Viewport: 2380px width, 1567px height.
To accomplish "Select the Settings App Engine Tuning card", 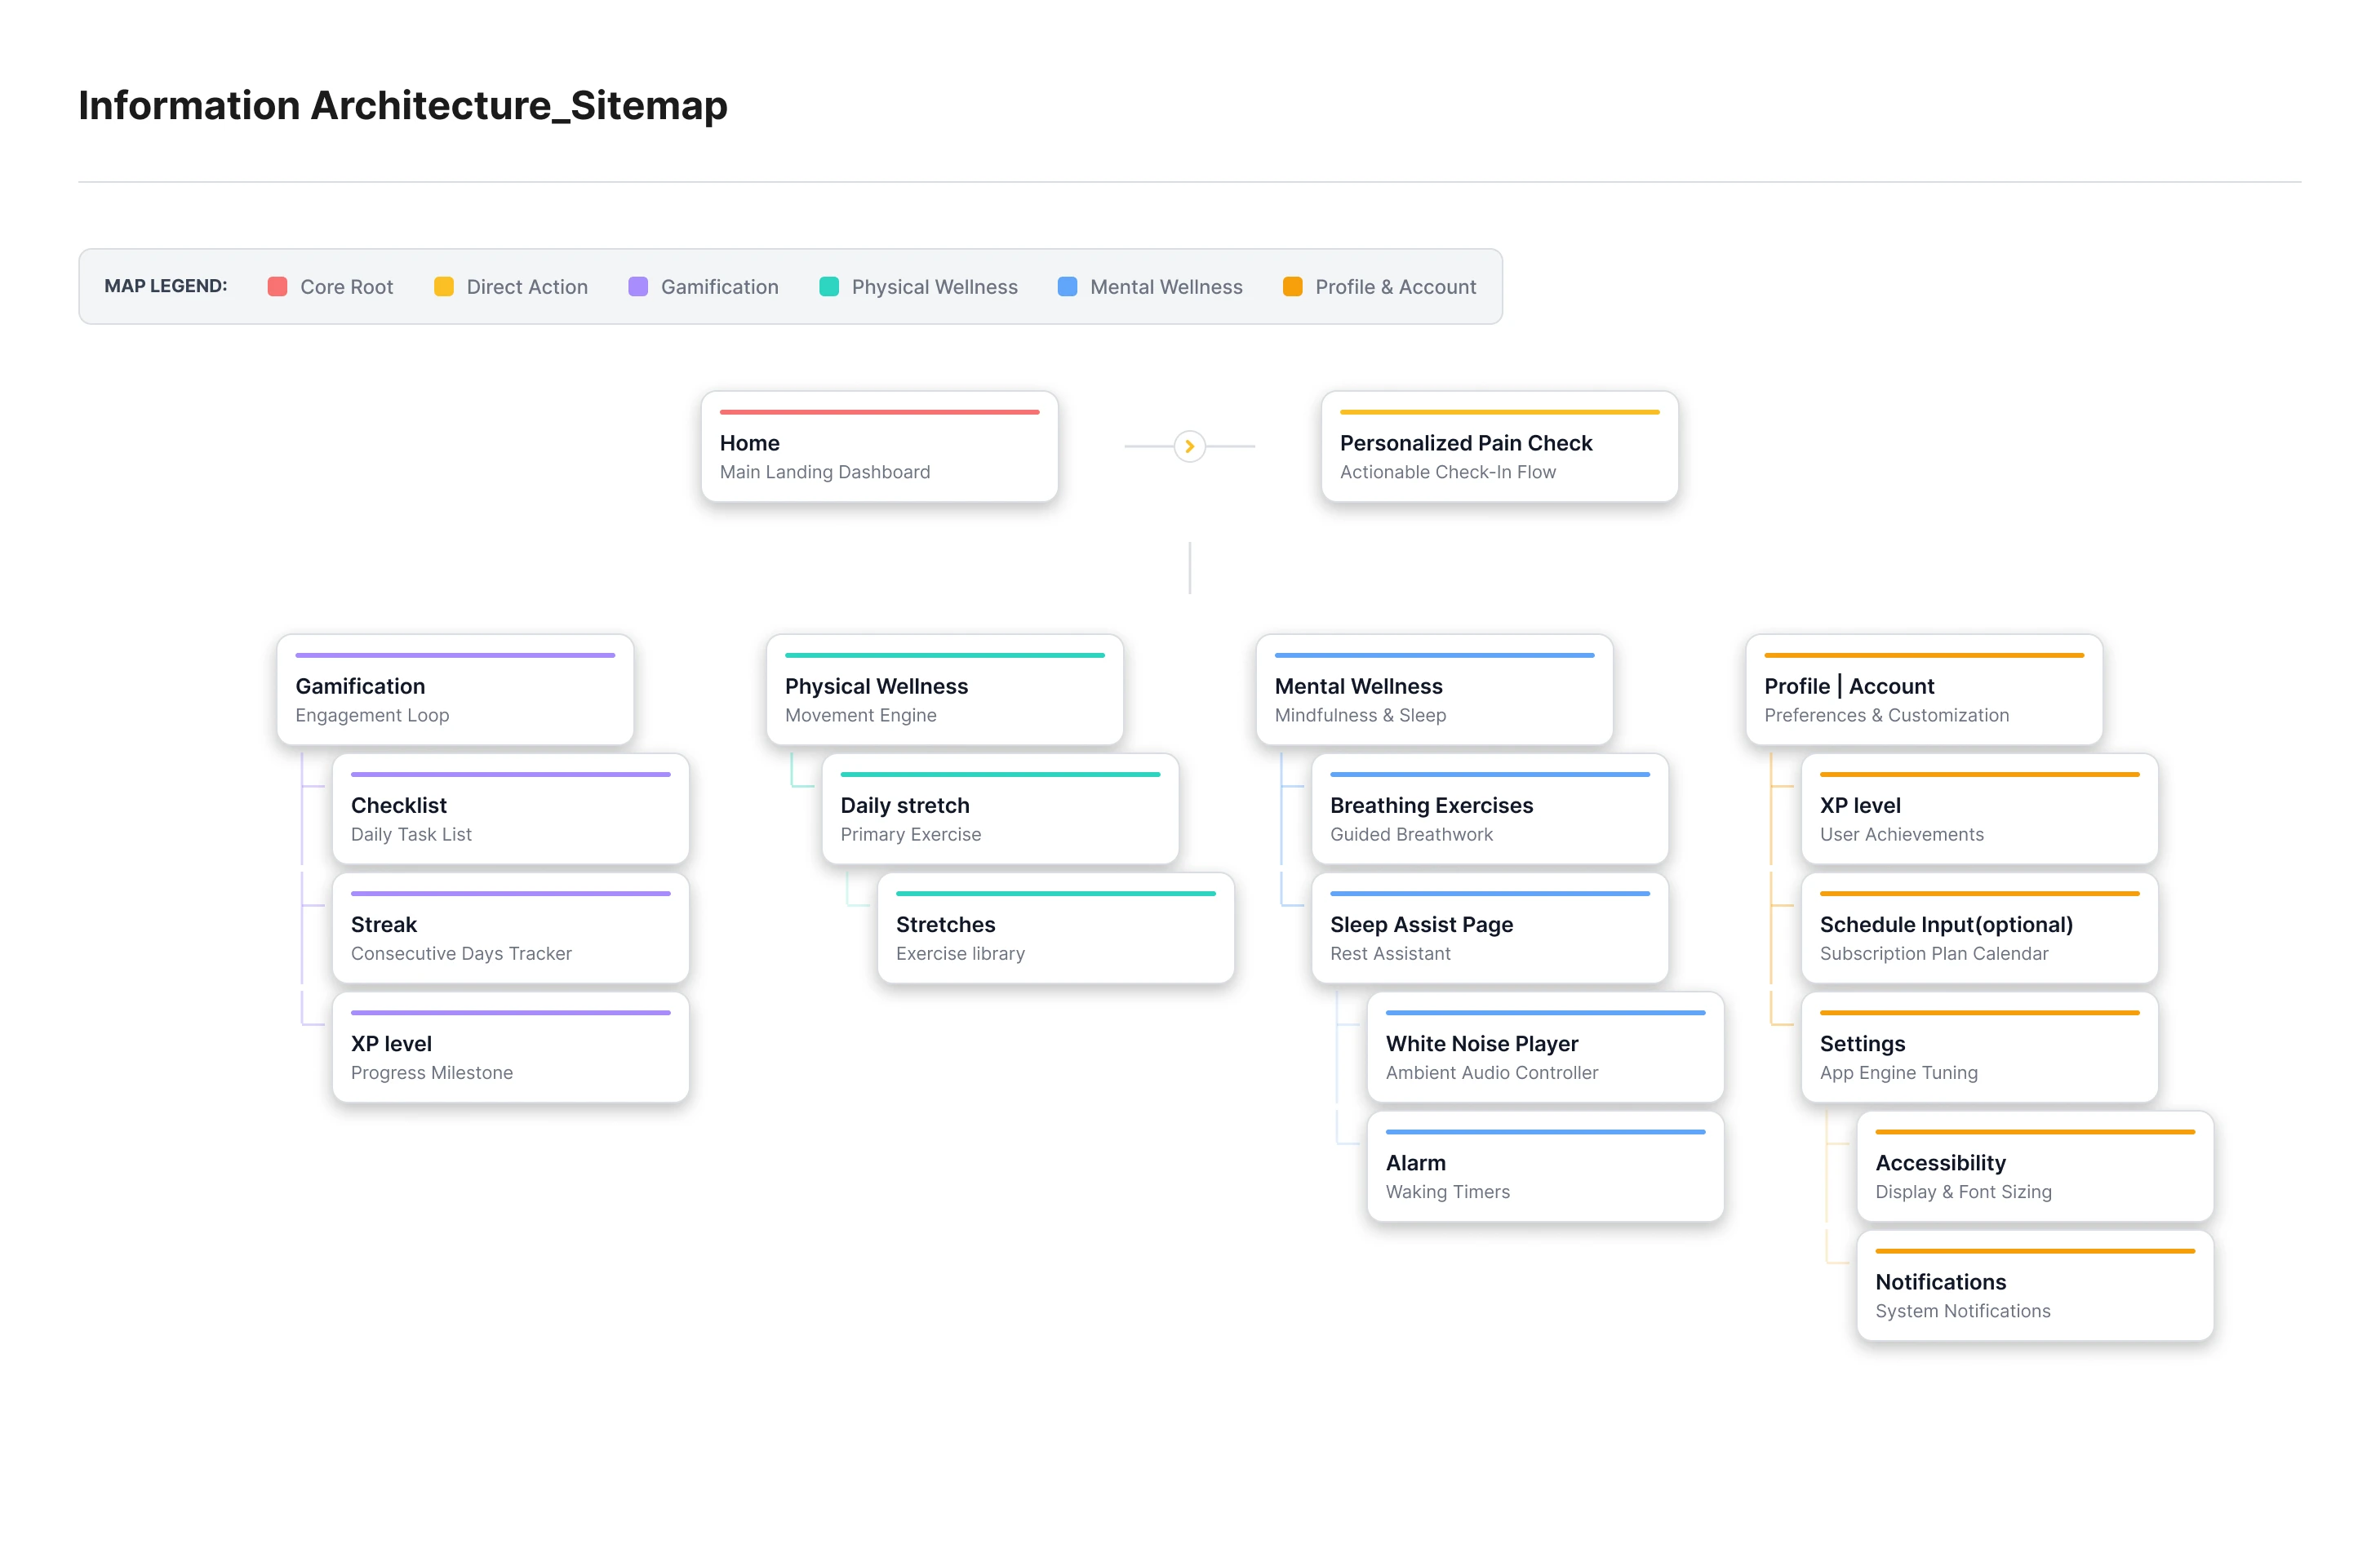I will tap(1979, 1046).
